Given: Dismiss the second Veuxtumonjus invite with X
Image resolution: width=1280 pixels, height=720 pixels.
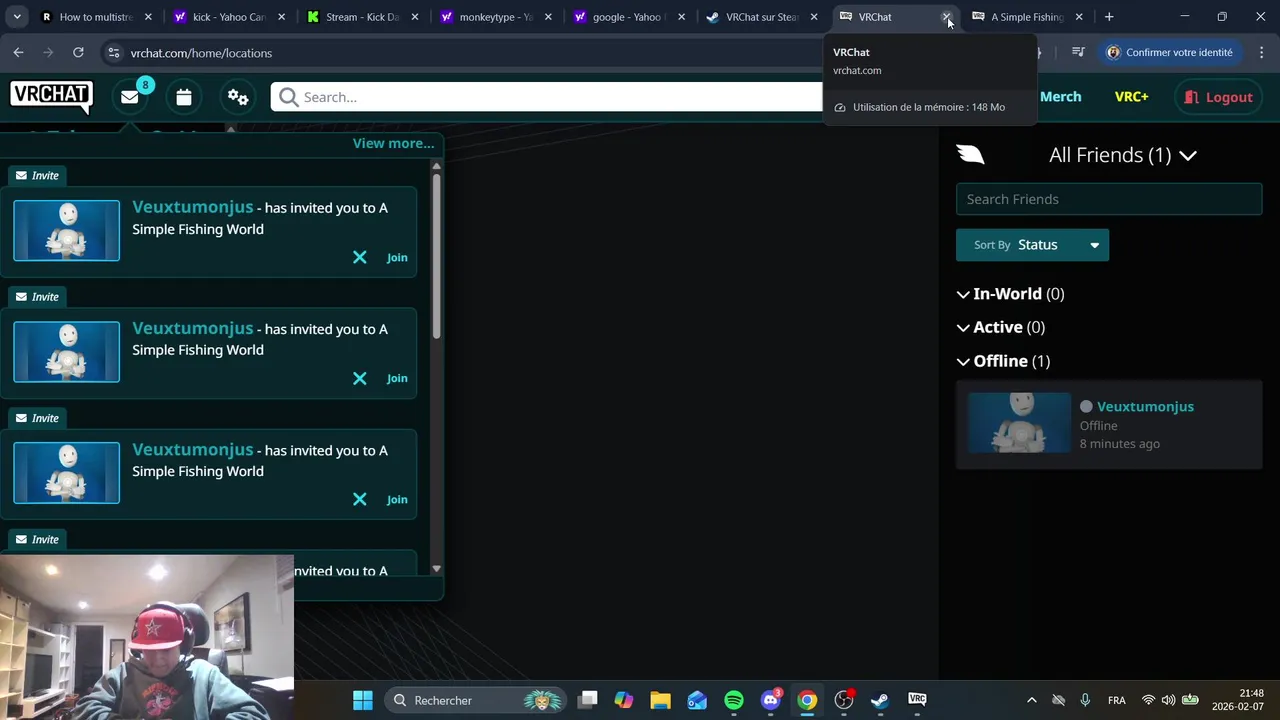Looking at the screenshot, I should pyautogui.click(x=360, y=378).
